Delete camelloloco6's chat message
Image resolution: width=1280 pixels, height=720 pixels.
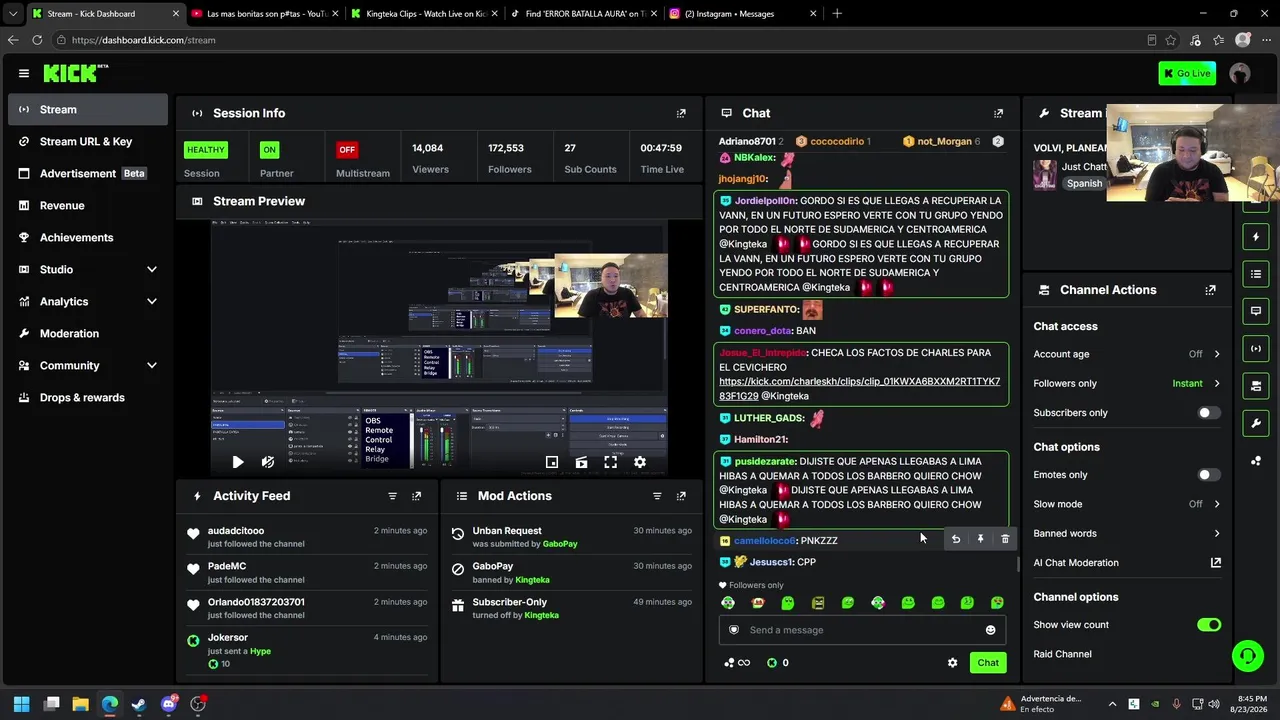(x=1005, y=539)
